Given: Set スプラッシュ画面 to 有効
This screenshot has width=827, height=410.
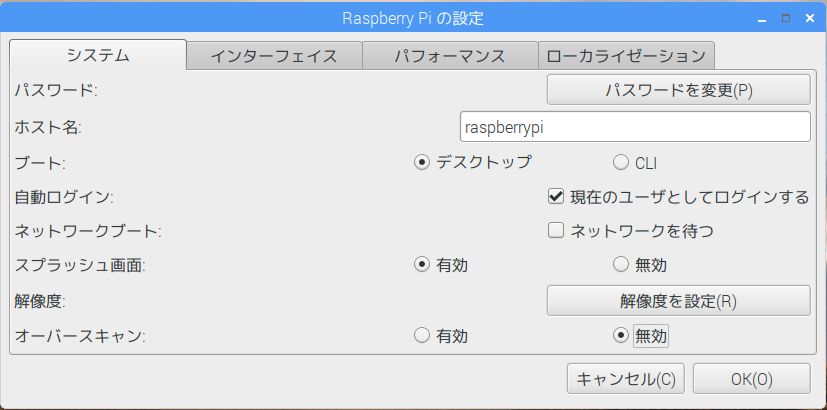Looking at the screenshot, I should tap(441, 265).
